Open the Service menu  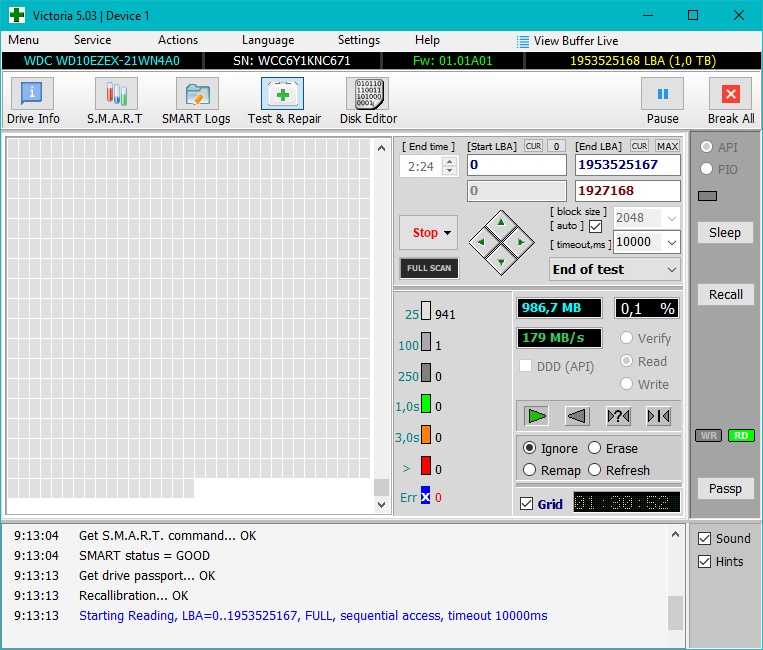tap(92, 40)
